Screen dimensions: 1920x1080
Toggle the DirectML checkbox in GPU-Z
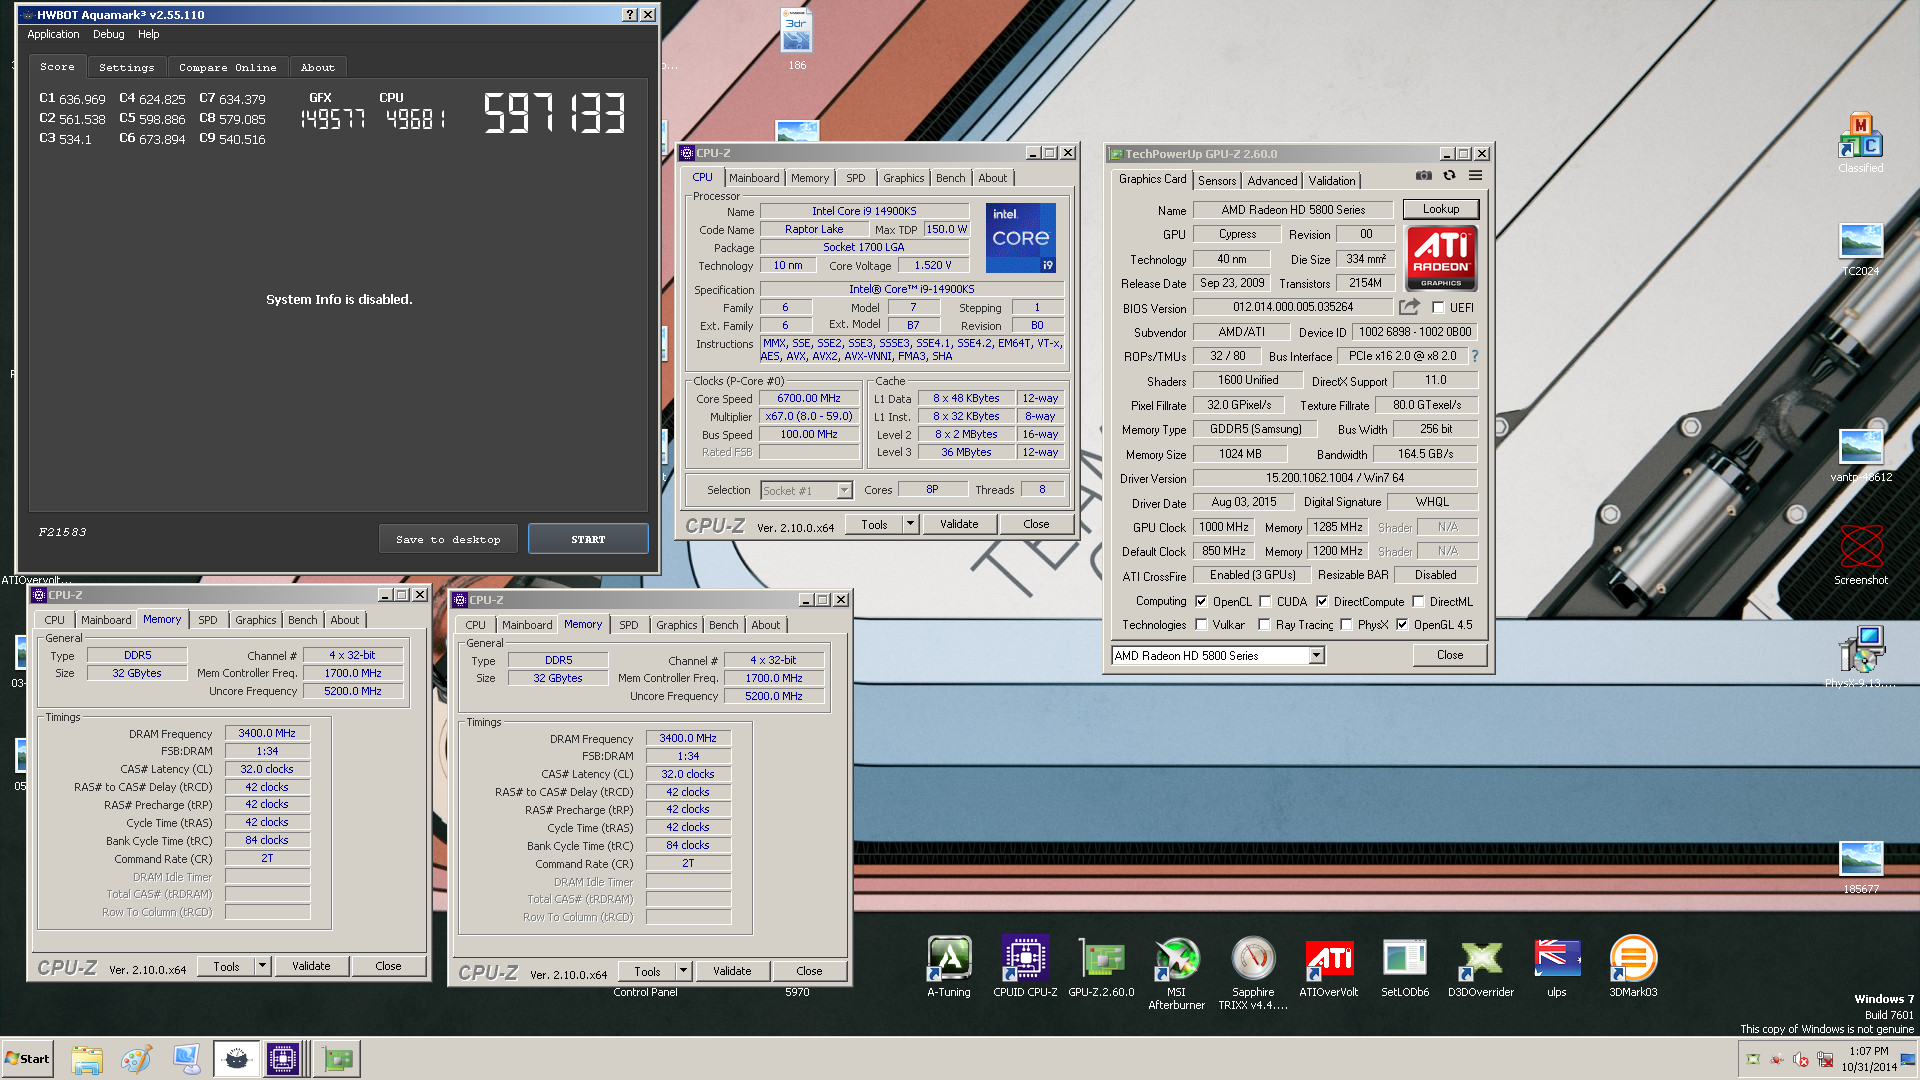pos(1418,602)
